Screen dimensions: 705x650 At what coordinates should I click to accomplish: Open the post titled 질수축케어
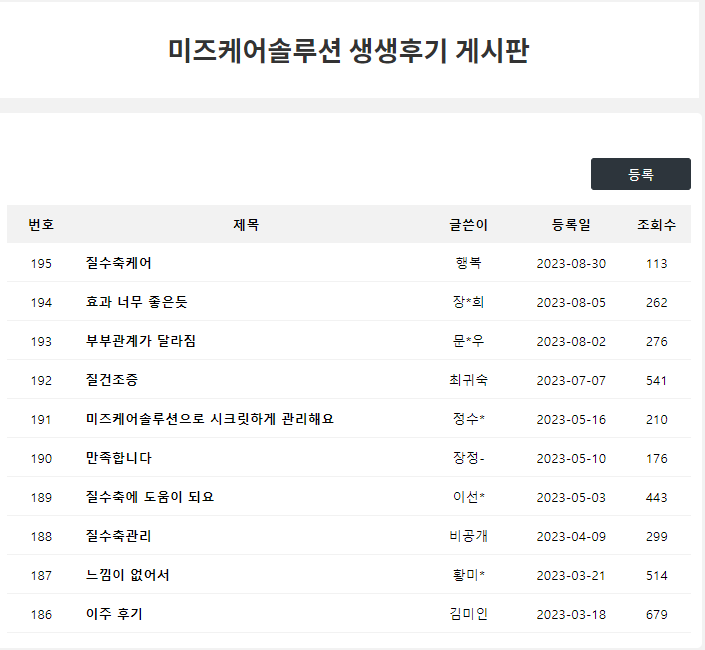tap(119, 263)
